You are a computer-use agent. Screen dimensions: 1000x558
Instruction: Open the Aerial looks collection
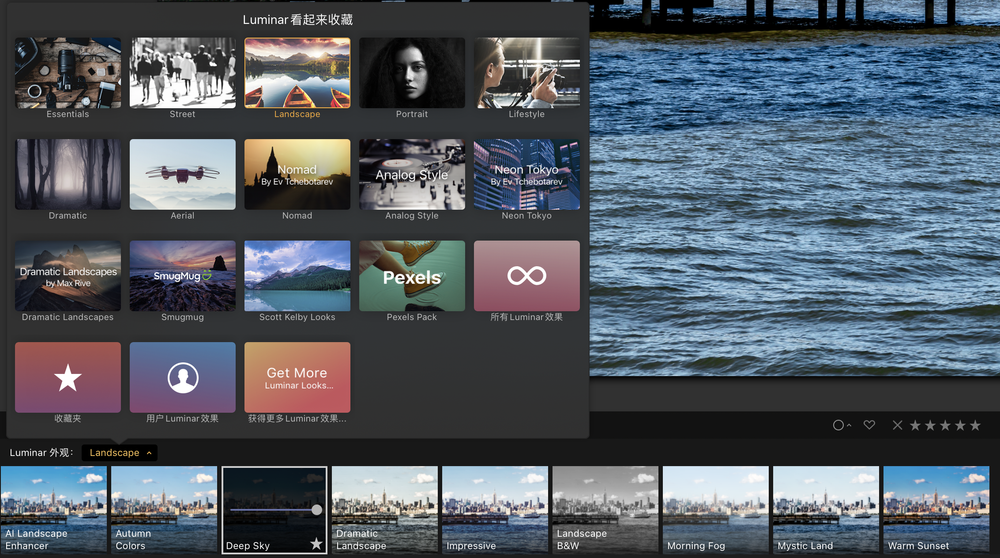pos(182,174)
